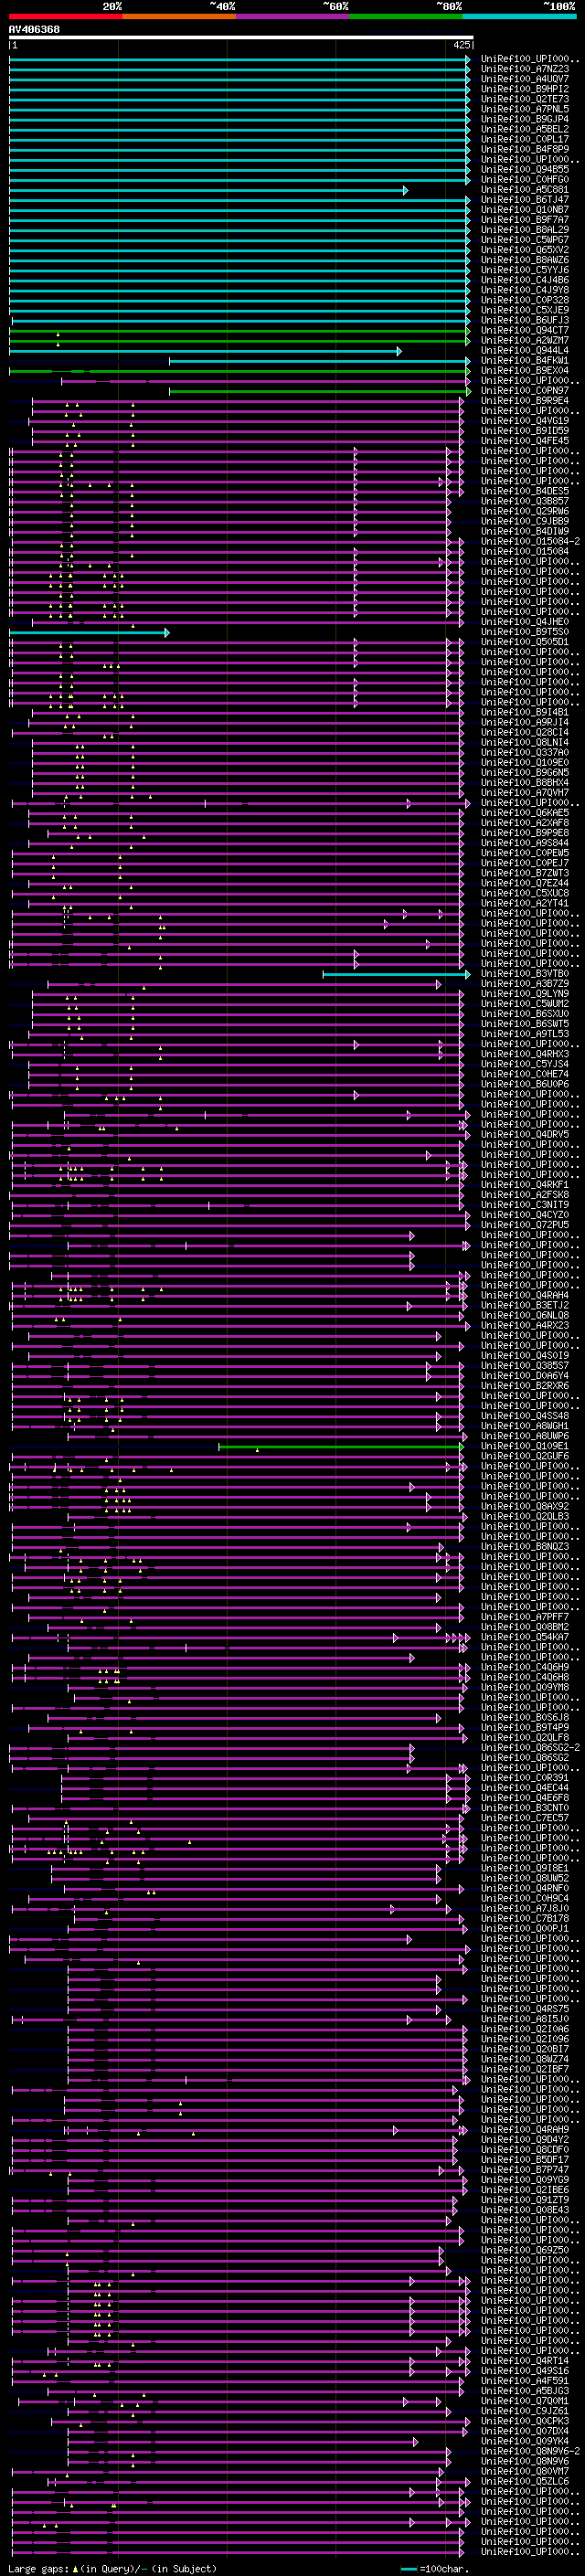This screenshot has width=585, height=2576.
Task: Open hit label UniRef100_B9R9E4
Action: [x=525, y=401]
